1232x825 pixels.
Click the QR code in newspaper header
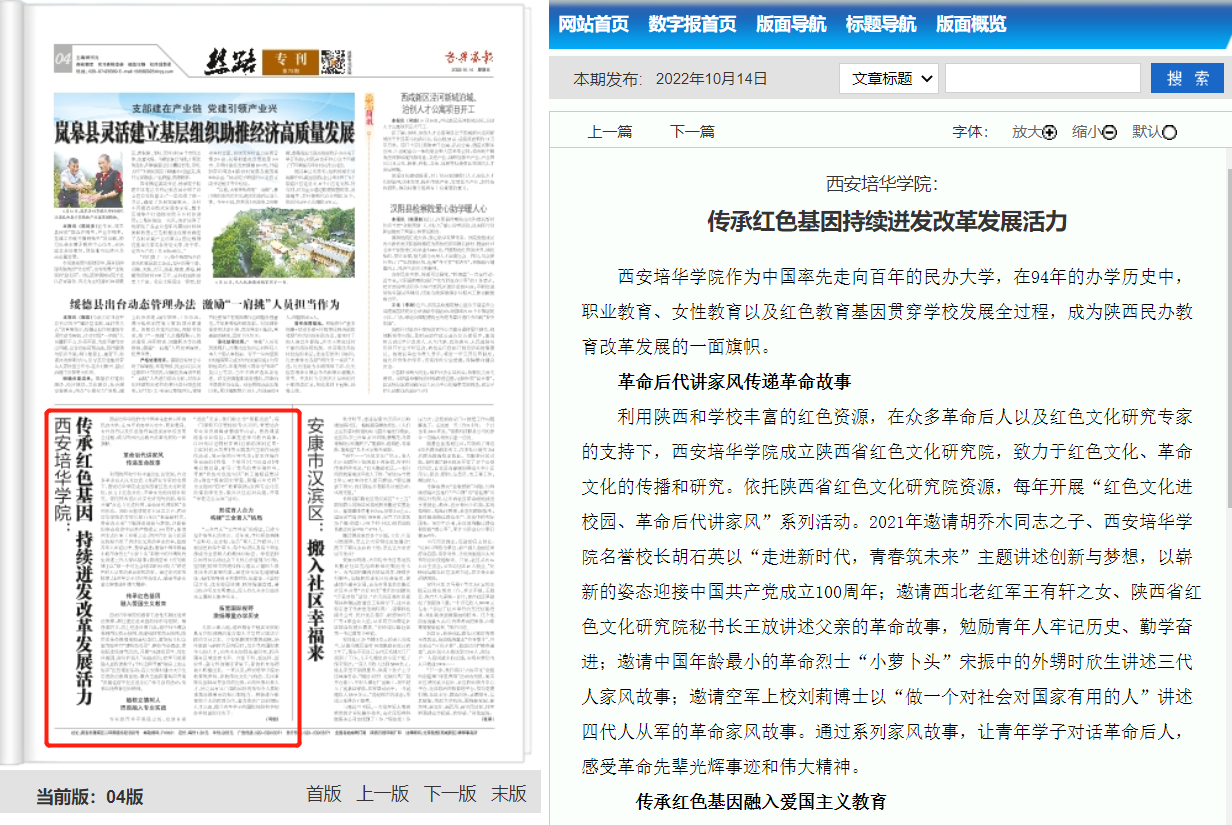pyautogui.click(x=334, y=62)
